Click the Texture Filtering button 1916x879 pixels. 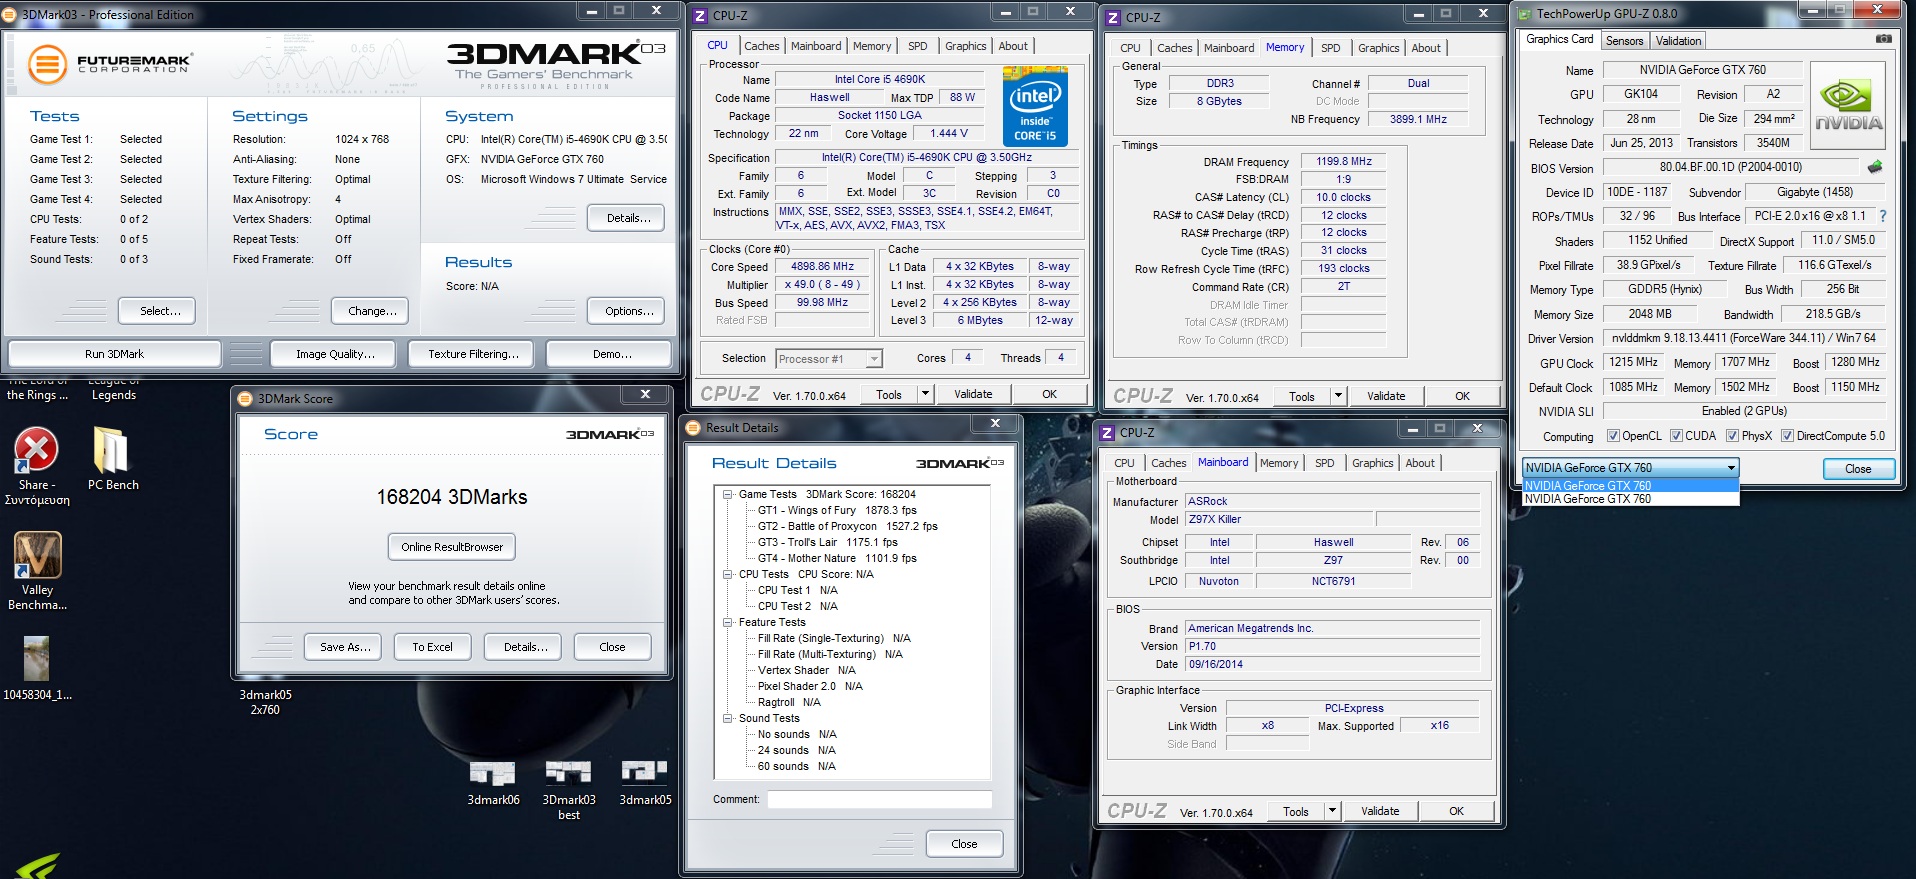tap(473, 354)
